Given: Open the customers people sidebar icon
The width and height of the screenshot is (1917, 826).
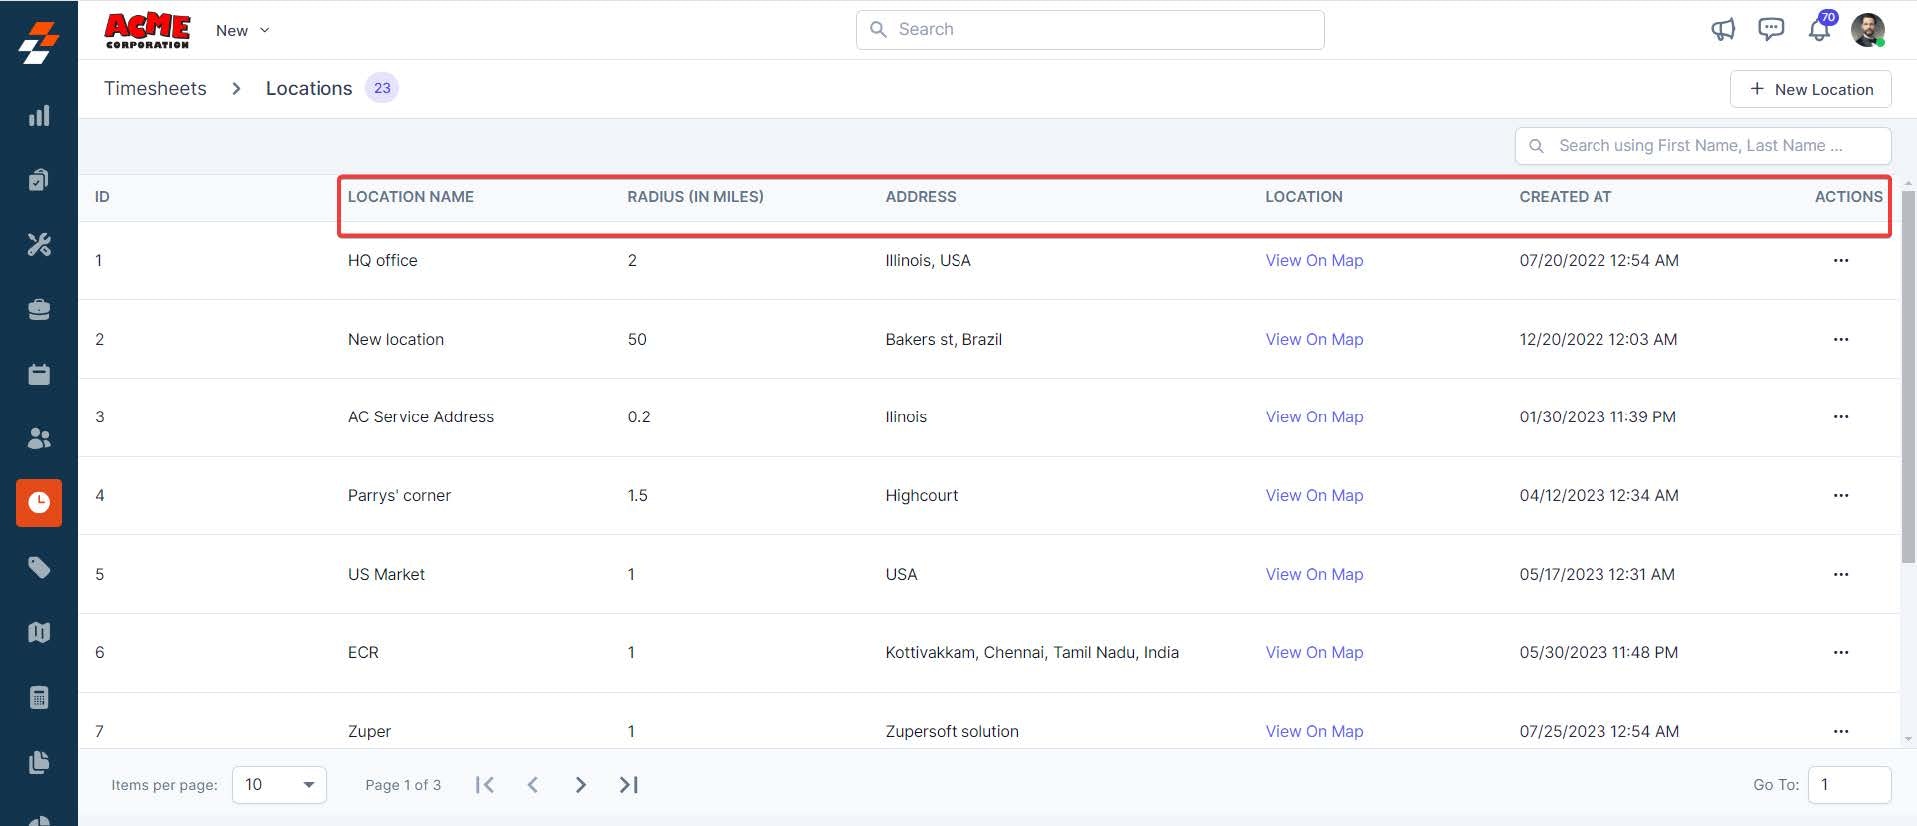Looking at the screenshot, I should (39, 438).
